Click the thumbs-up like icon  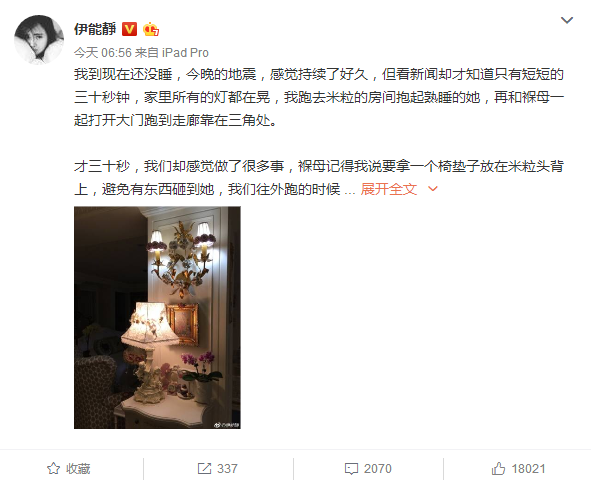(498, 469)
